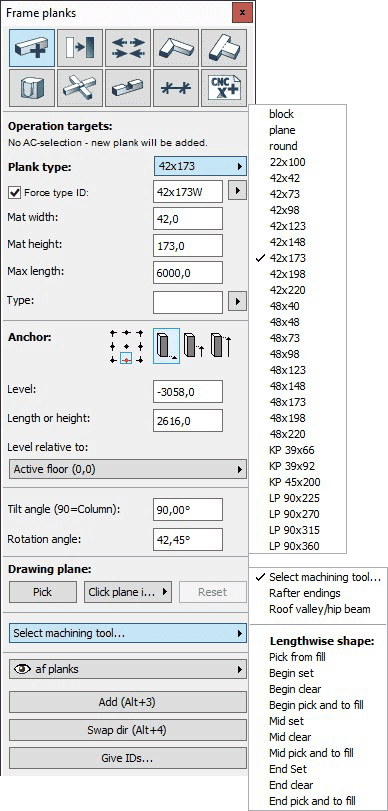388x811 pixels.
Task: Choose the four-arrows stretch/shrink icon
Action: coord(128,48)
